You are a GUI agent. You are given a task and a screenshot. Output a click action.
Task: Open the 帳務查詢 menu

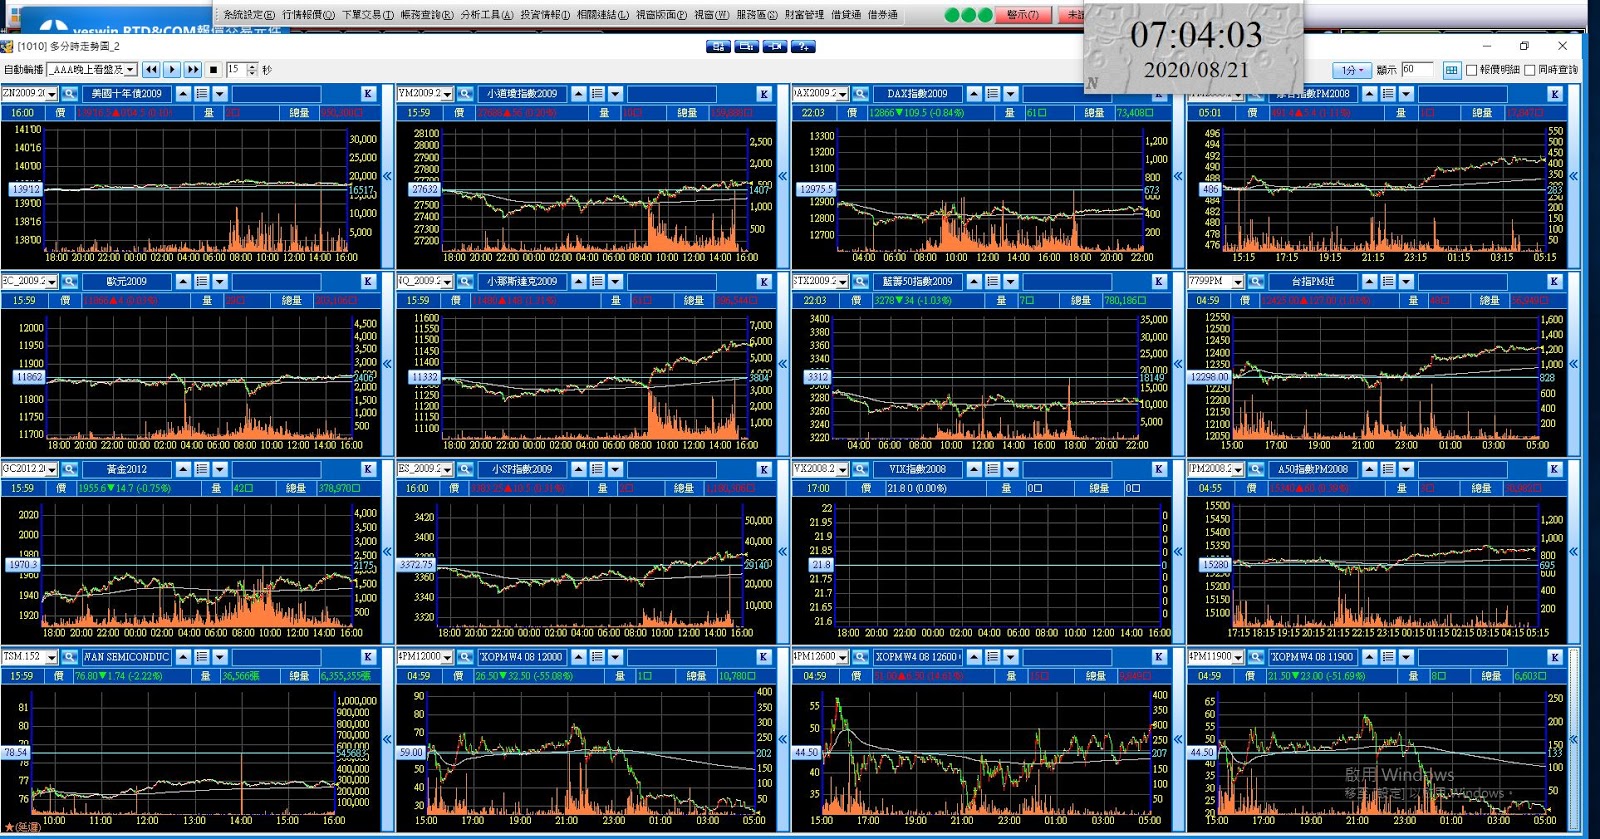click(x=426, y=15)
